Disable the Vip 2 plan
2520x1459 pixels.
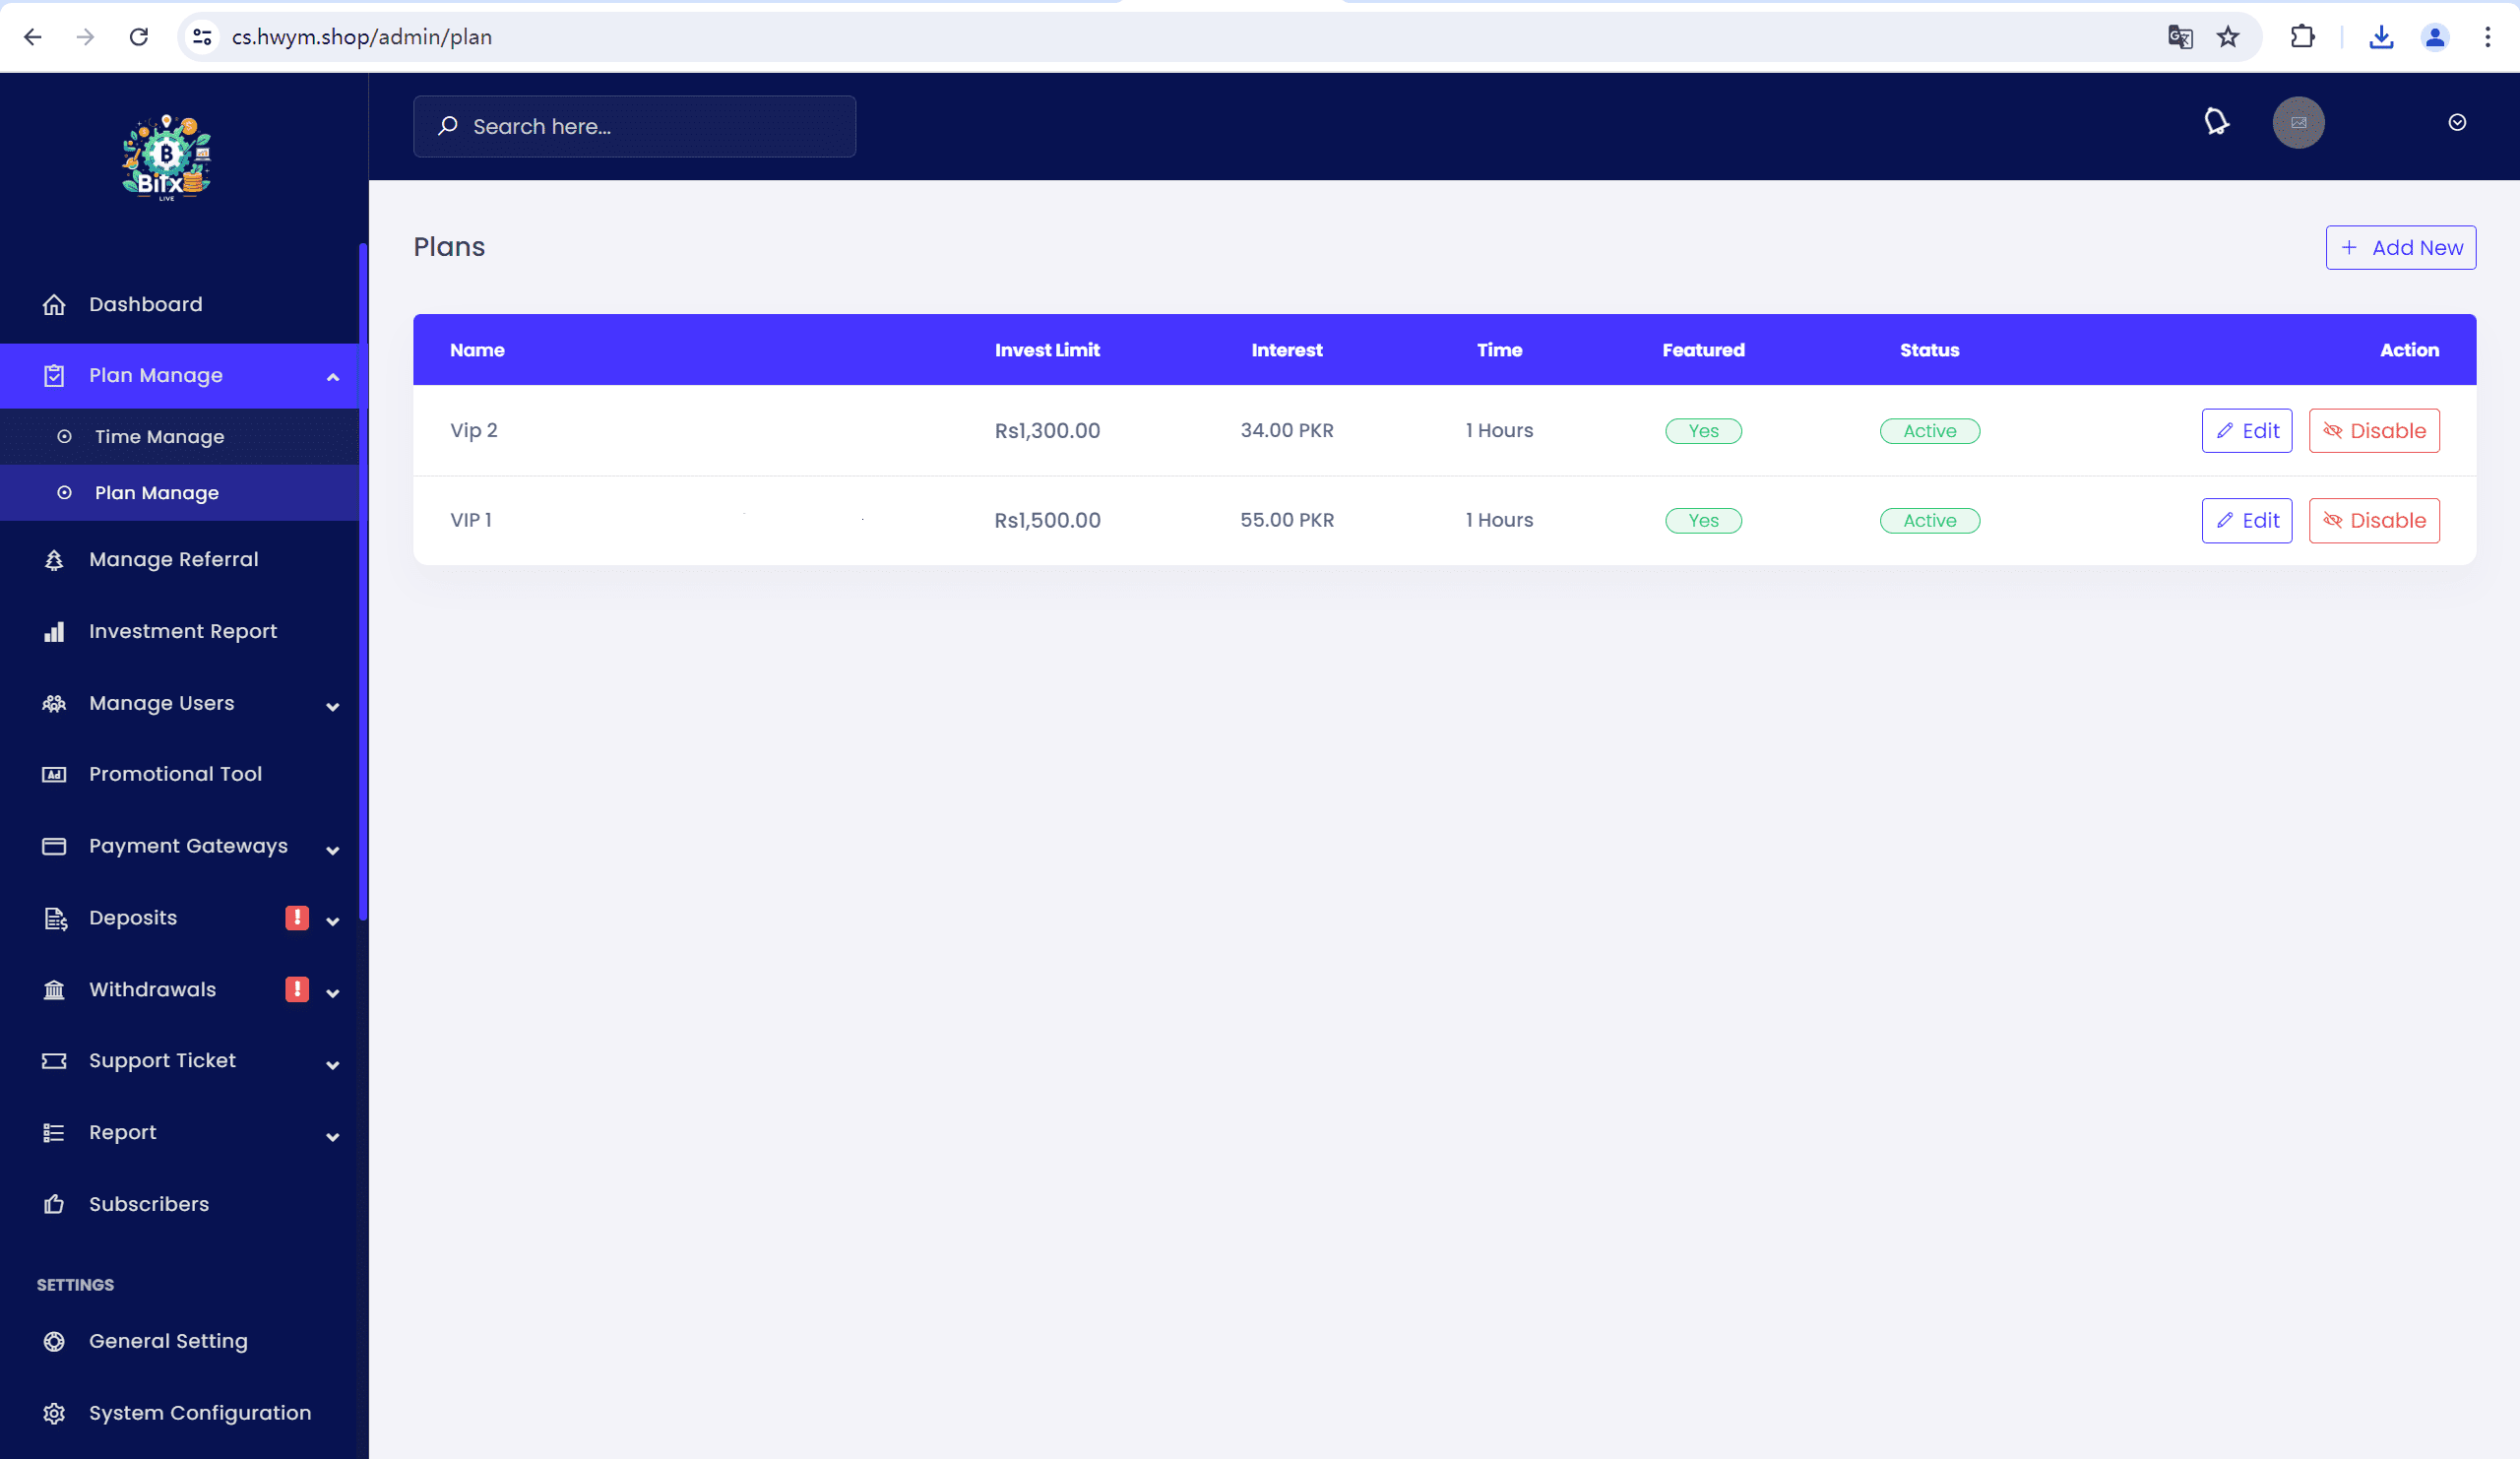tap(2373, 431)
